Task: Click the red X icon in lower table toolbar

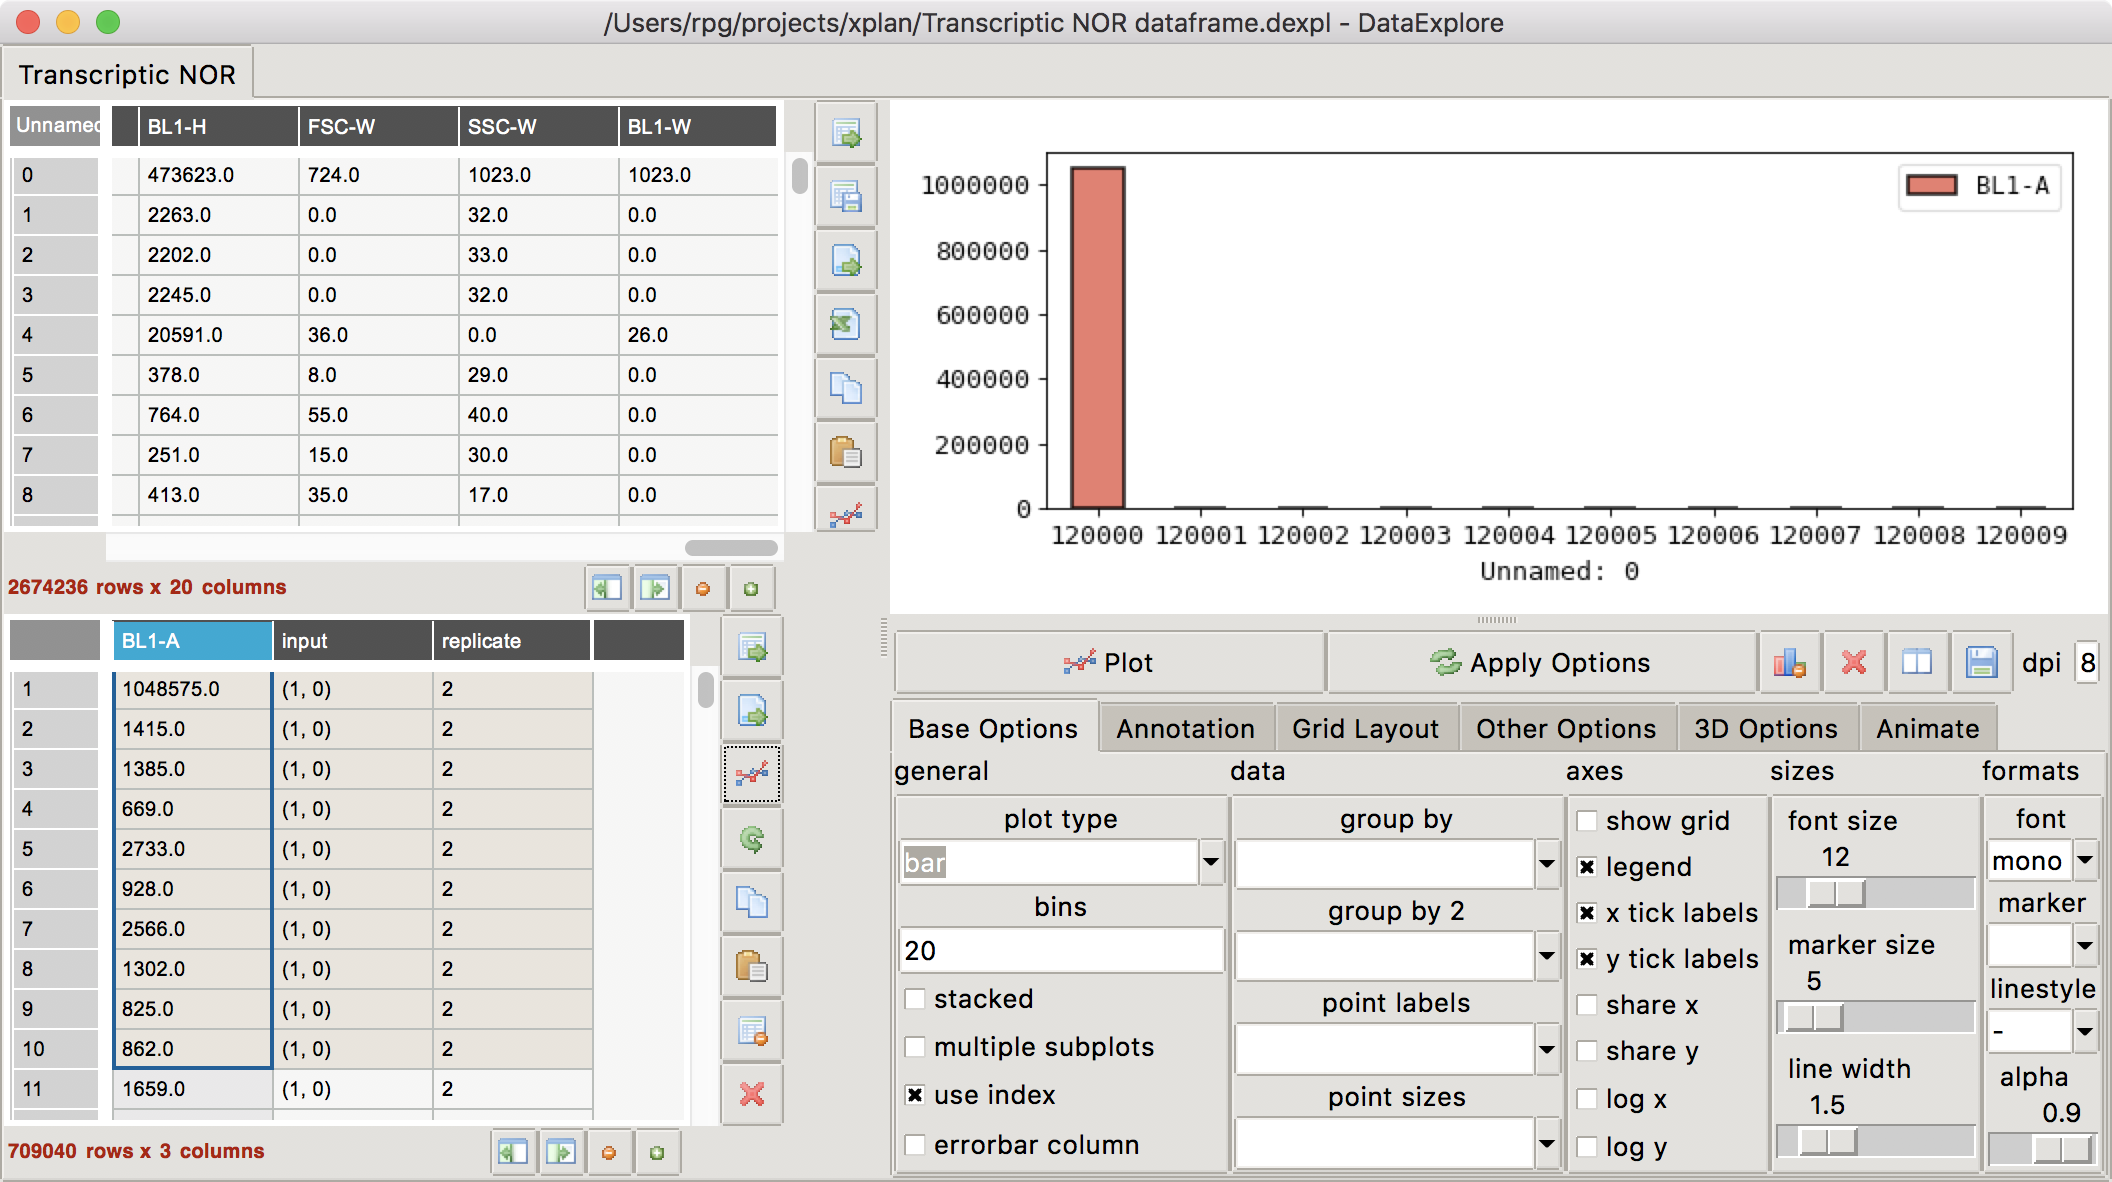Action: click(x=752, y=1094)
